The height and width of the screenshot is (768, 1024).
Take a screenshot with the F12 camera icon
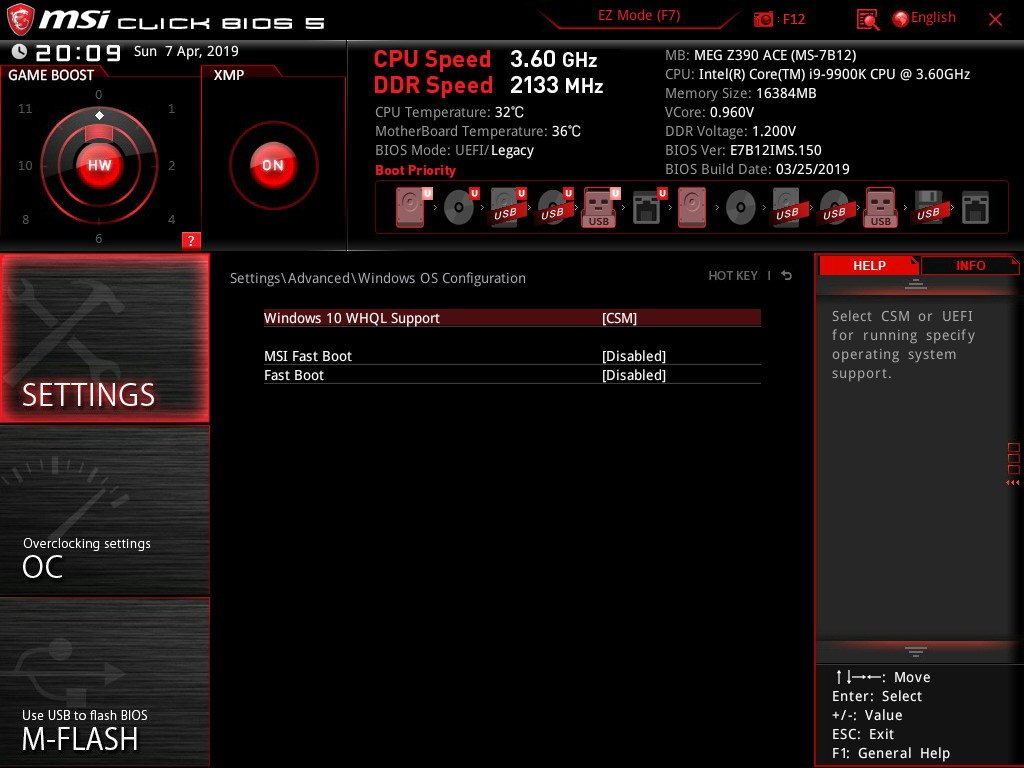point(763,19)
